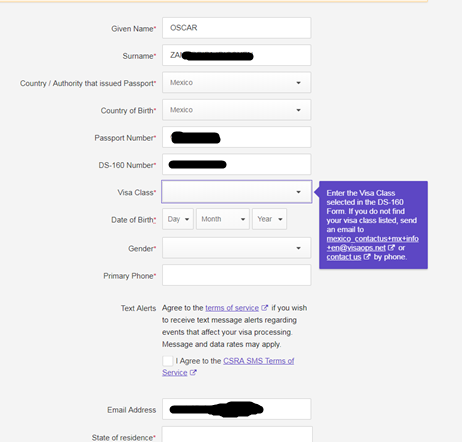Click the mexico_contactus email link
The height and width of the screenshot is (442, 462).
pos(373,243)
